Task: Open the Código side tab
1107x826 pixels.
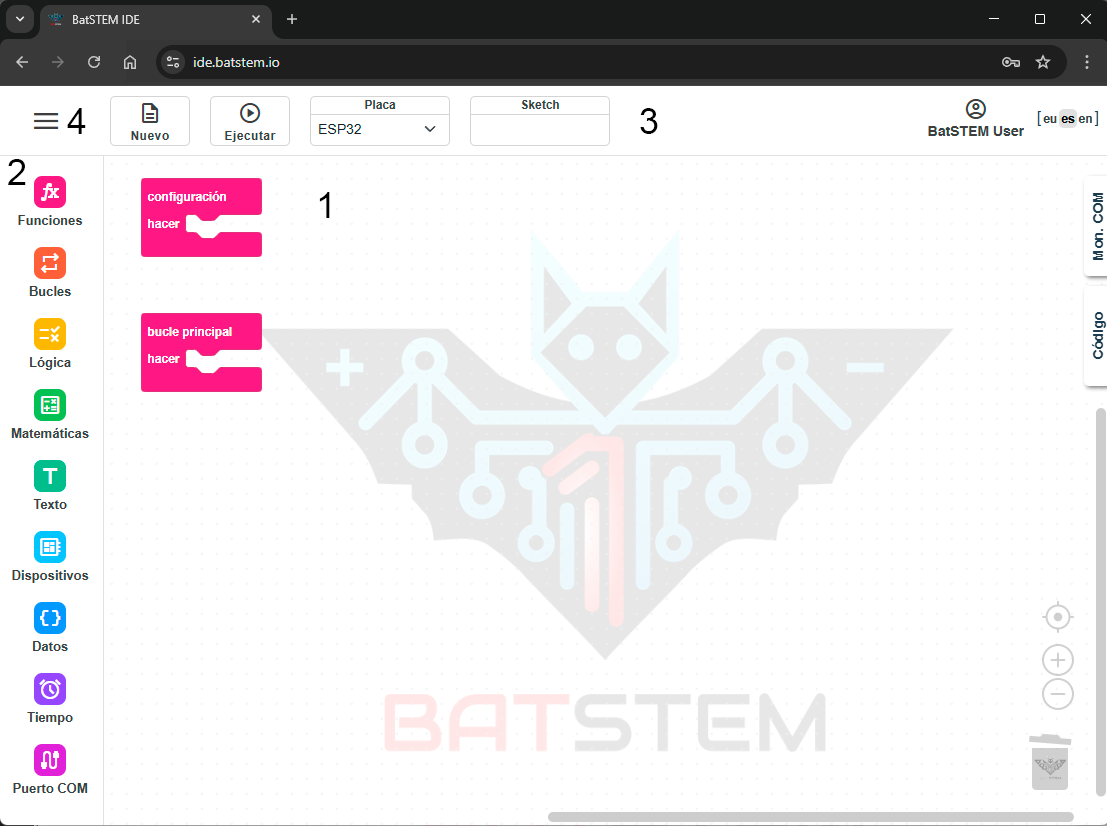Action: pyautogui.click(x=1098, y=335)
